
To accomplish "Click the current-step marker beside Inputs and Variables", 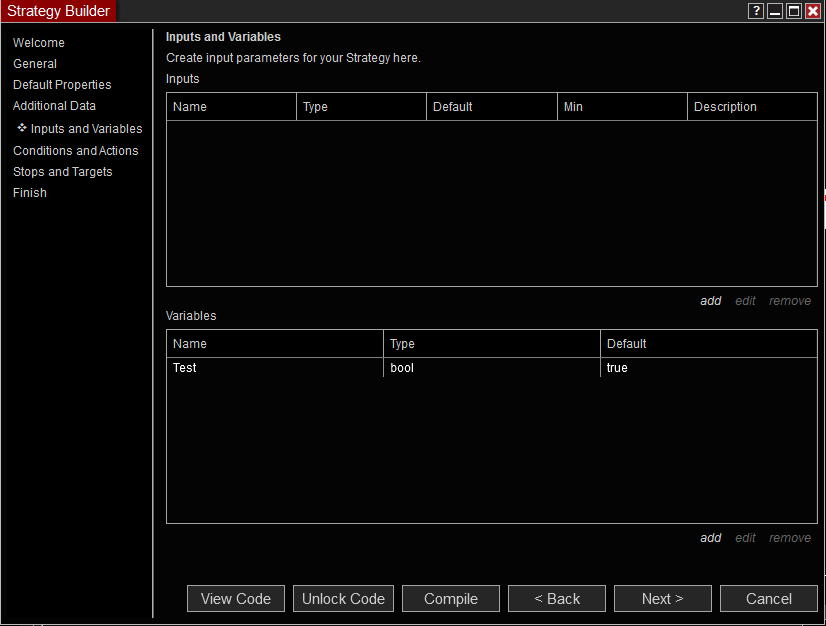I will click(22, 128).
